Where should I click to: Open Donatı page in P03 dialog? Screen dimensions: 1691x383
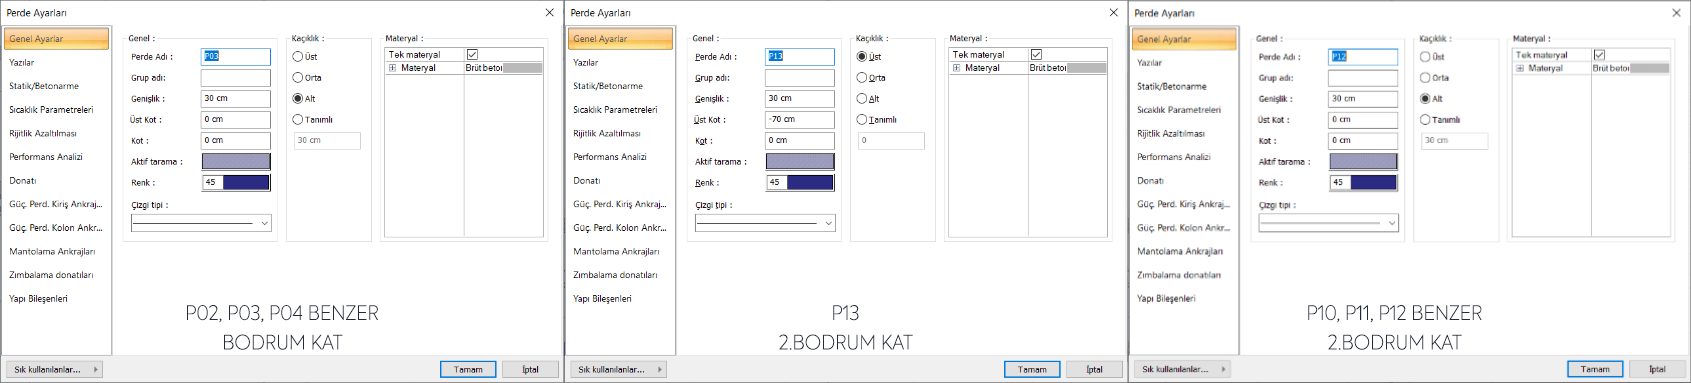tap(57, 181)
